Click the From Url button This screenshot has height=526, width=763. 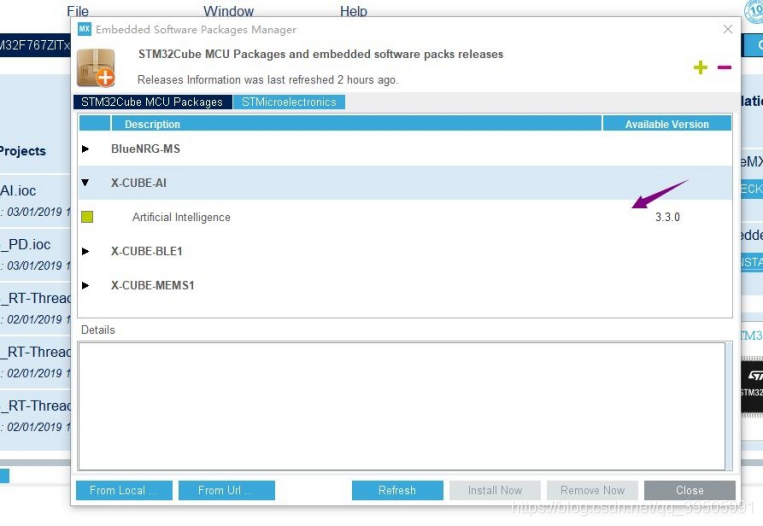[x=226, y=490]
